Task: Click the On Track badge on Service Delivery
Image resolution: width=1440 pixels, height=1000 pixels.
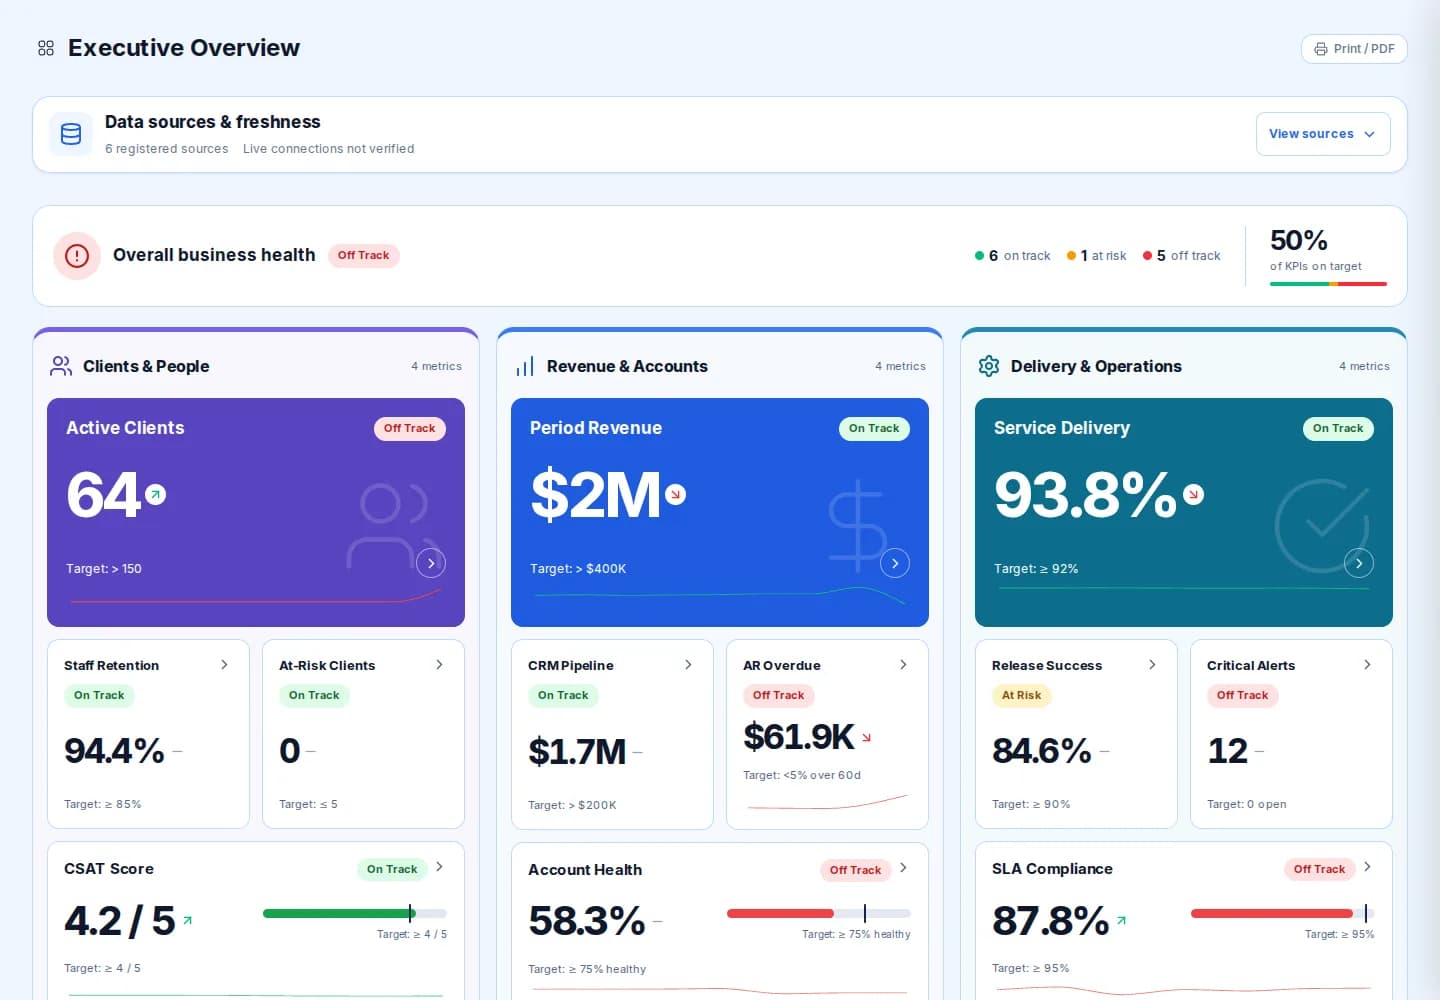Action: click(x=1338, y=429)
